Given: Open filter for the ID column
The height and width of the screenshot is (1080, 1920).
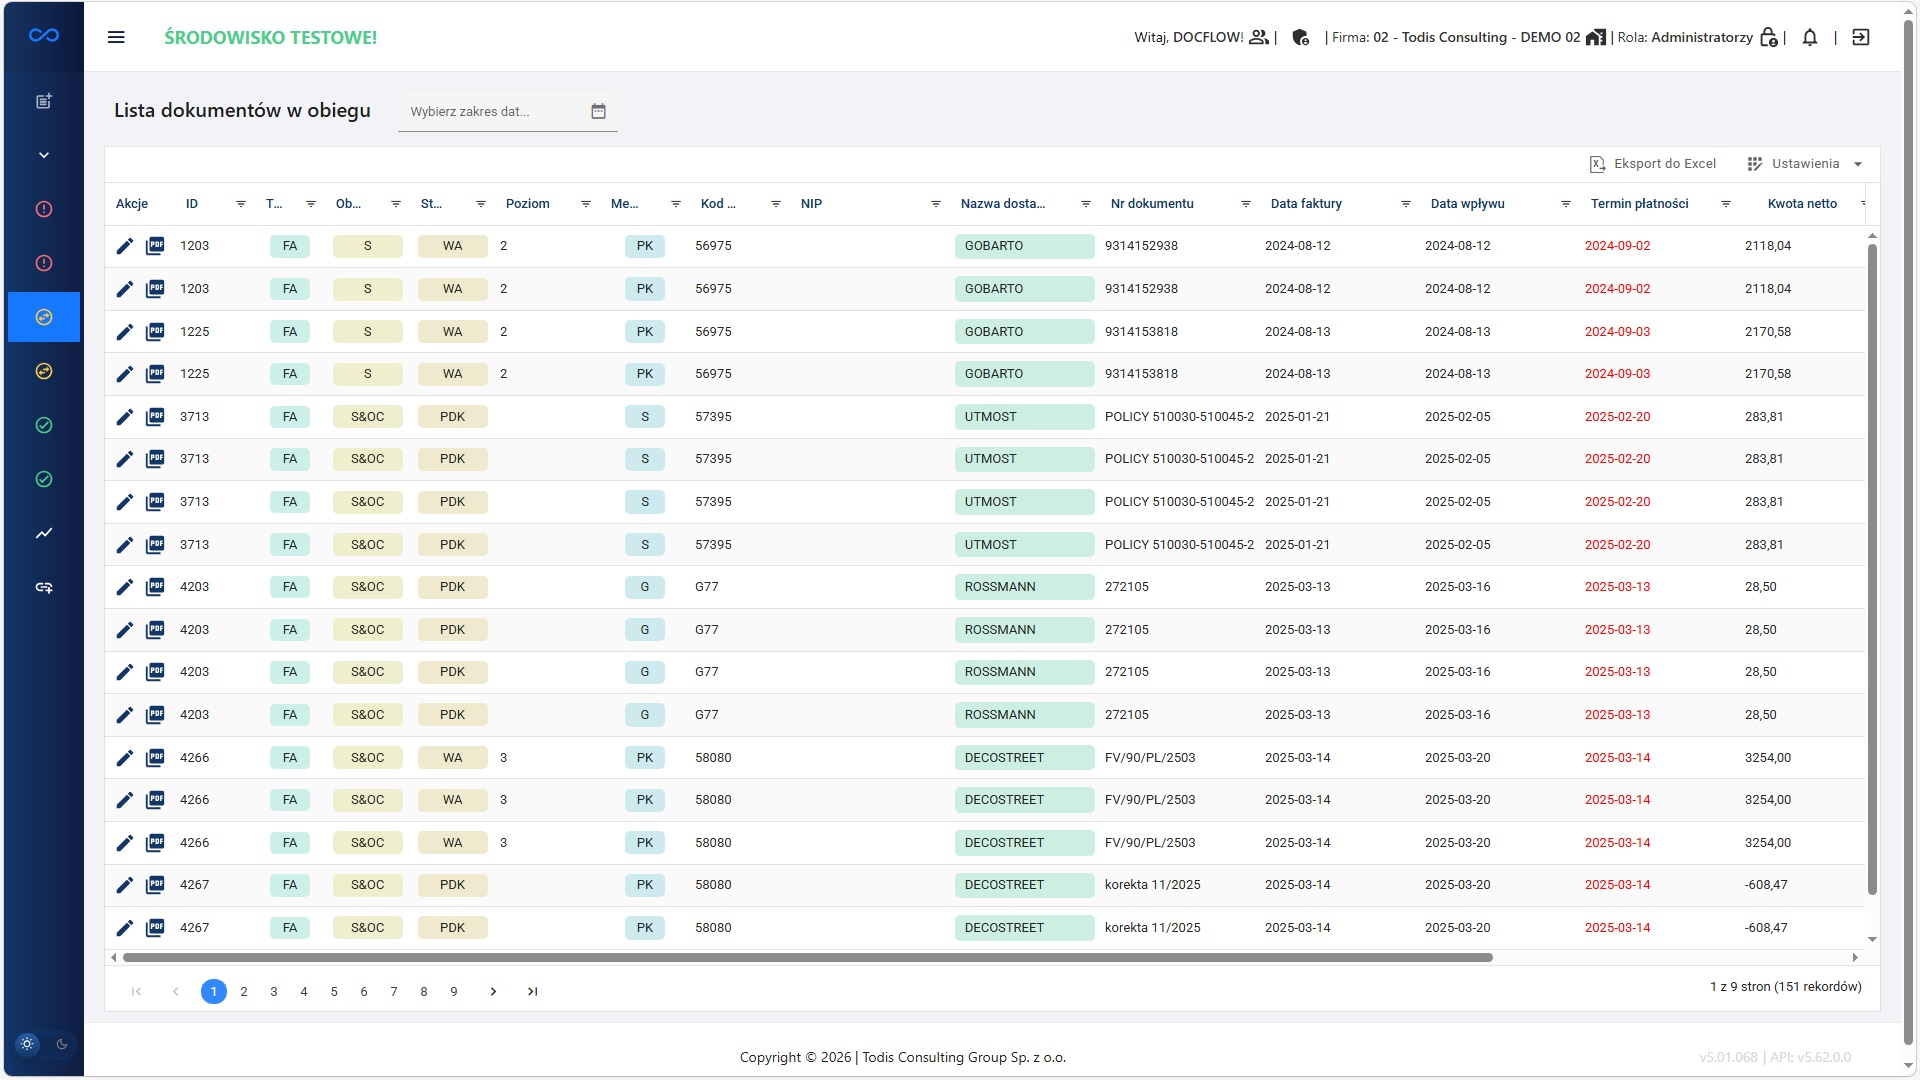Looking at the screenshot, I should (241, 204).
